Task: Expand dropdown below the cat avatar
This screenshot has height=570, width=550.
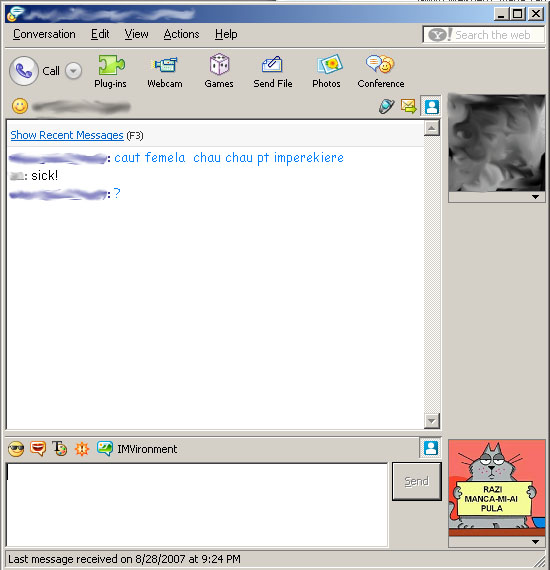Action: [x=535, y=542]
